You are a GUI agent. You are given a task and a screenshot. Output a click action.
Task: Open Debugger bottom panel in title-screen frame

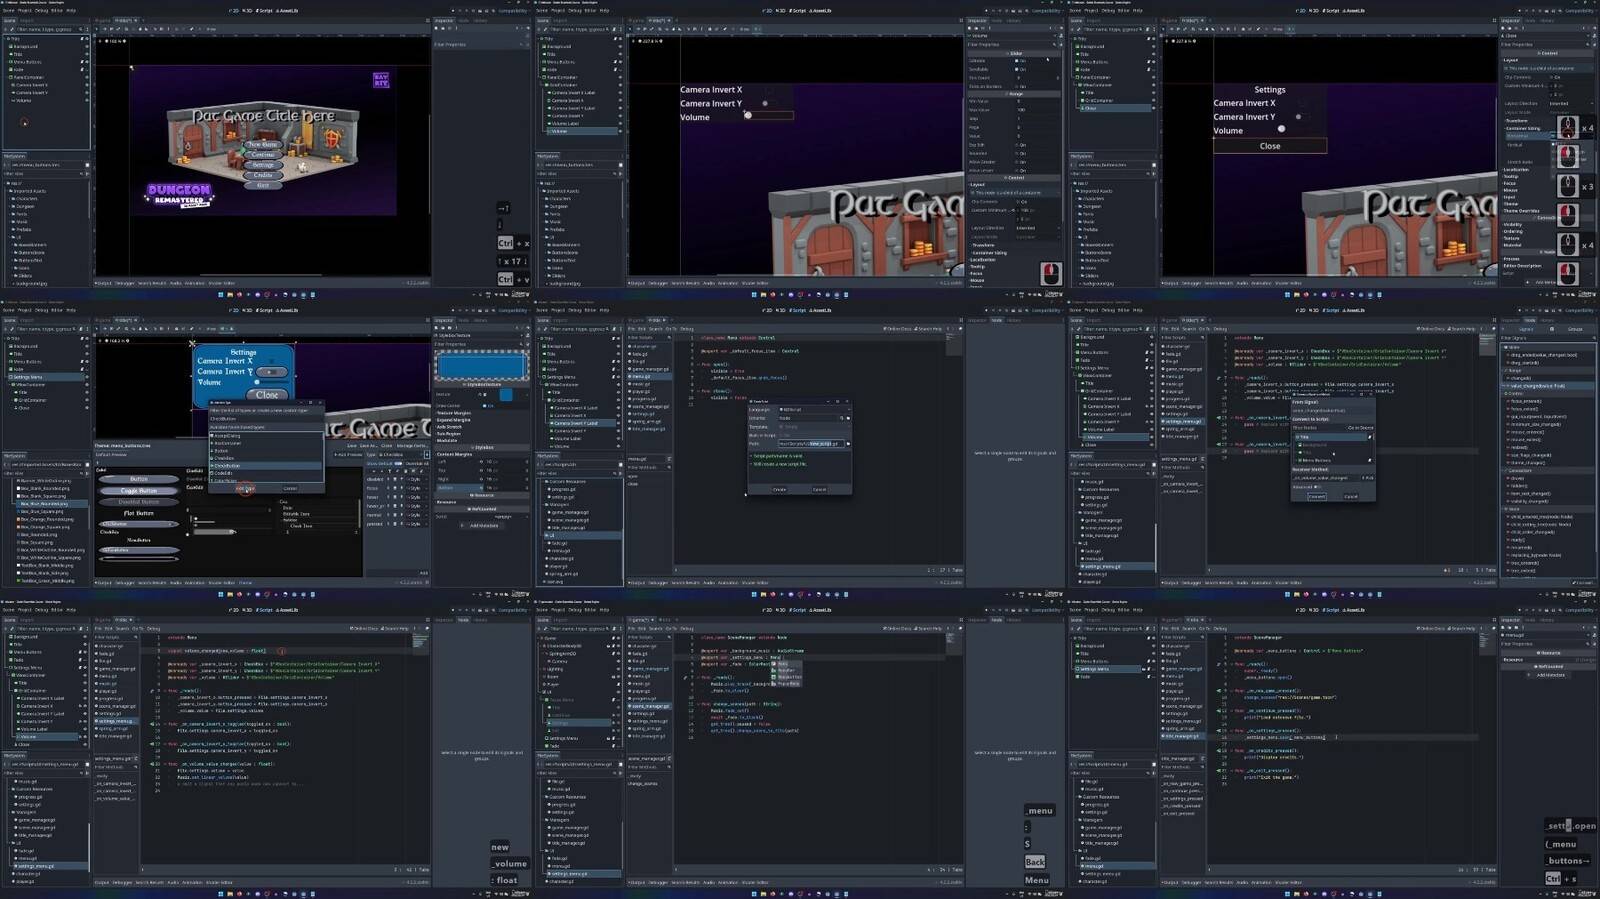(122, 283)
